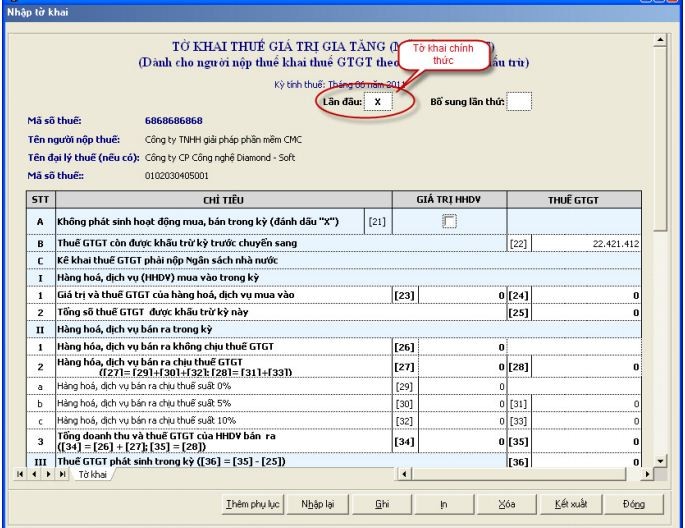Click tax cell for indicator [25]

586,313
